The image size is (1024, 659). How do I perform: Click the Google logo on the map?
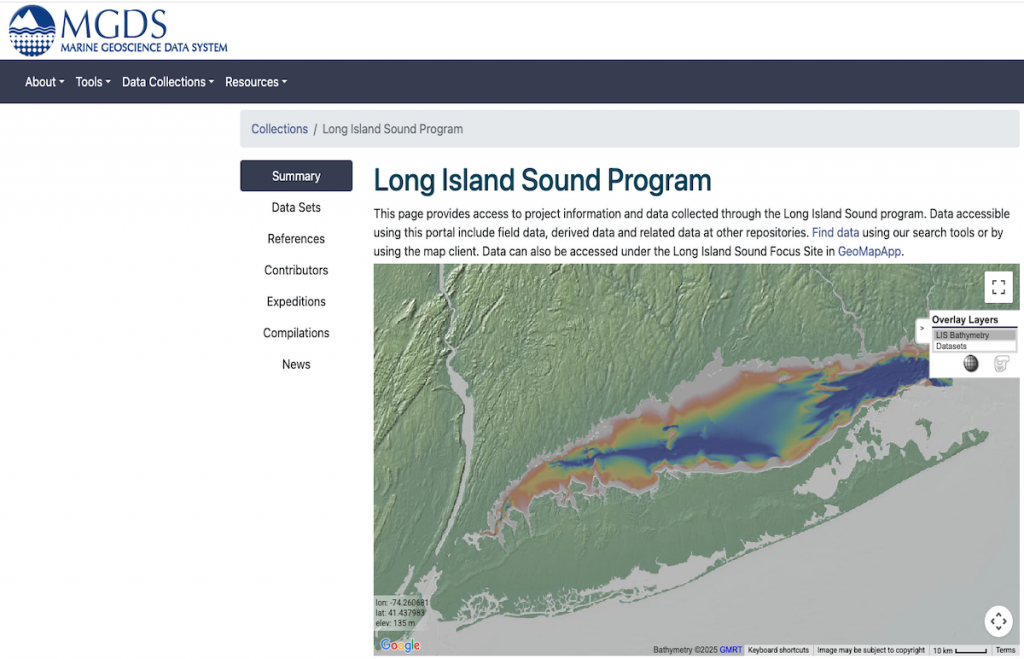398,645
